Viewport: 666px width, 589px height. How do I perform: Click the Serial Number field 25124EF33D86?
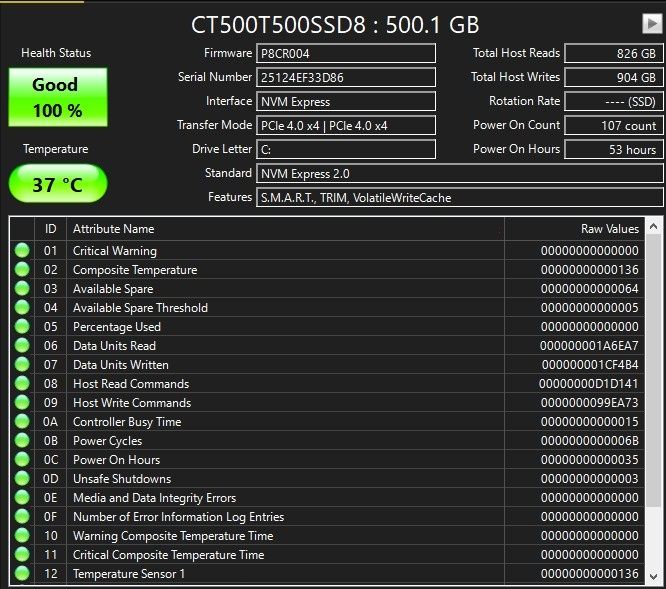(346, 77)
